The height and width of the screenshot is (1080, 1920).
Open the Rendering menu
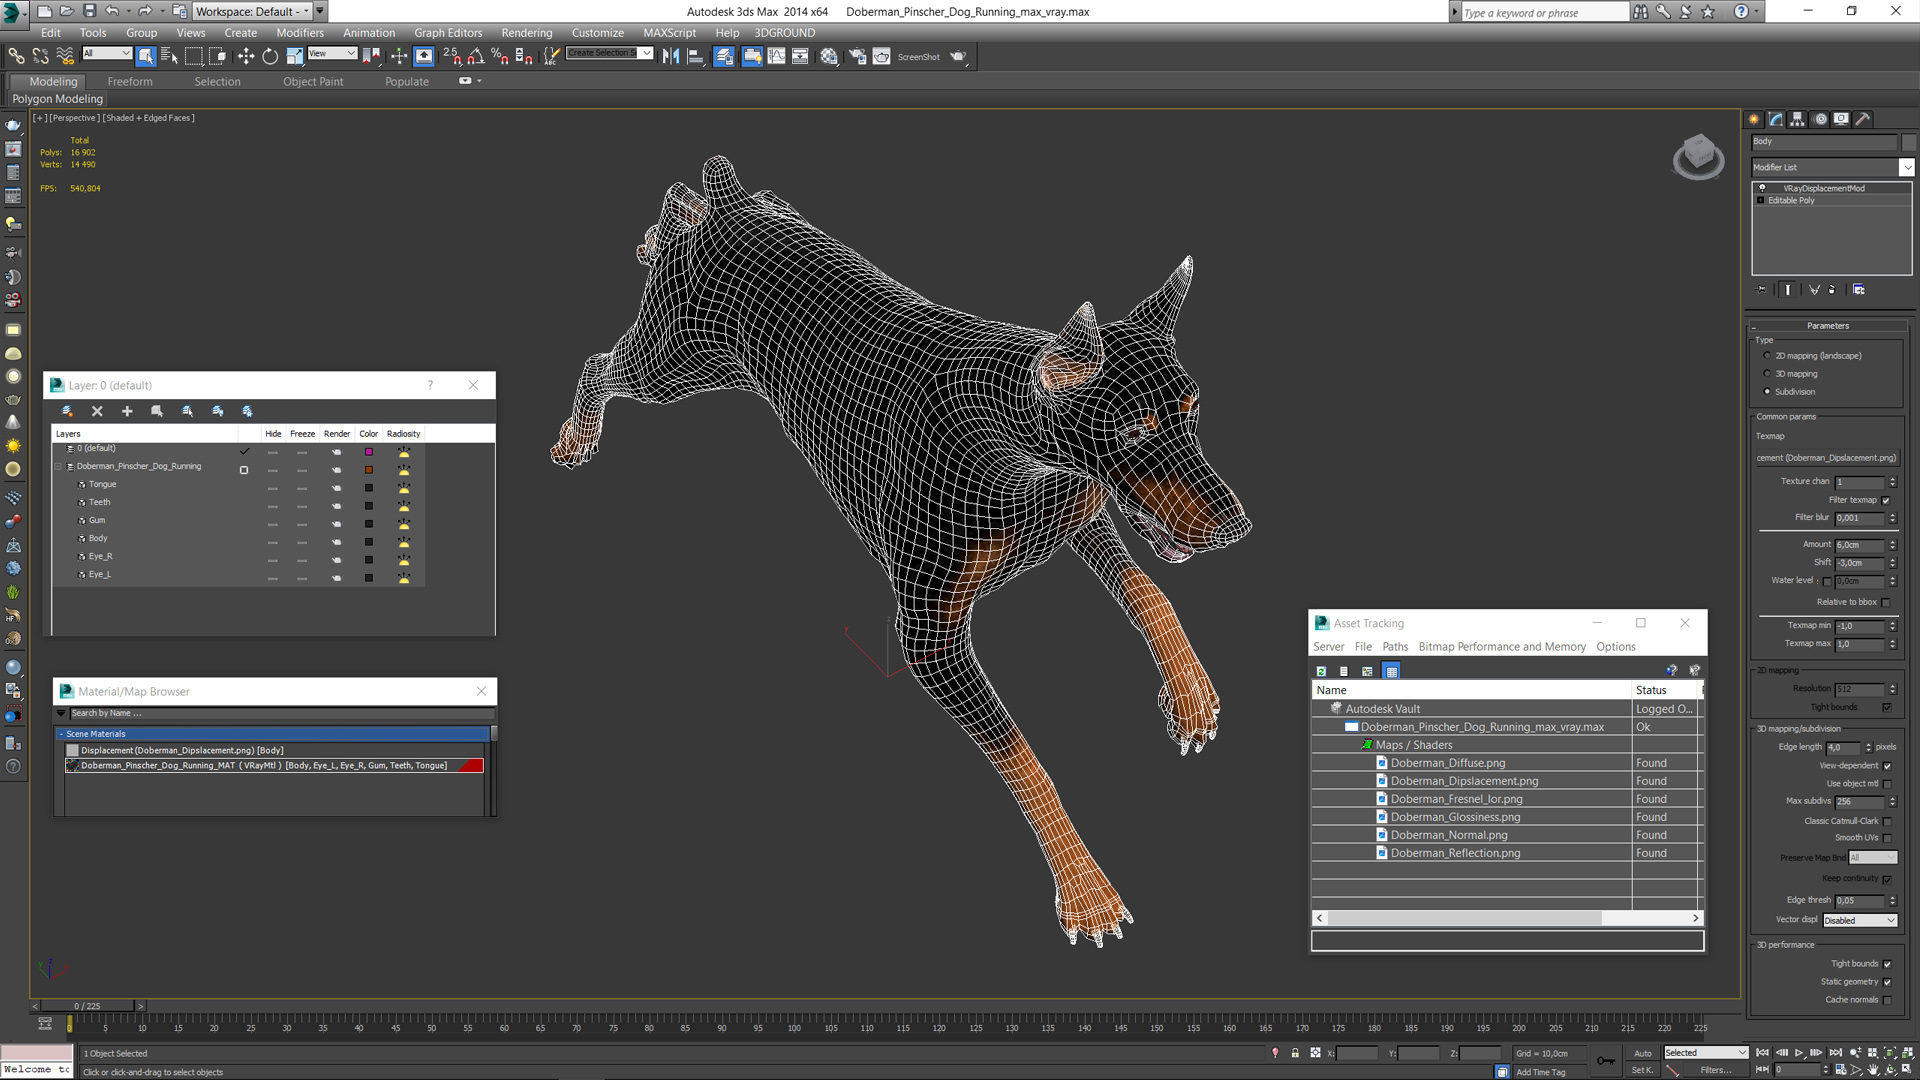(x=526, y=33)
